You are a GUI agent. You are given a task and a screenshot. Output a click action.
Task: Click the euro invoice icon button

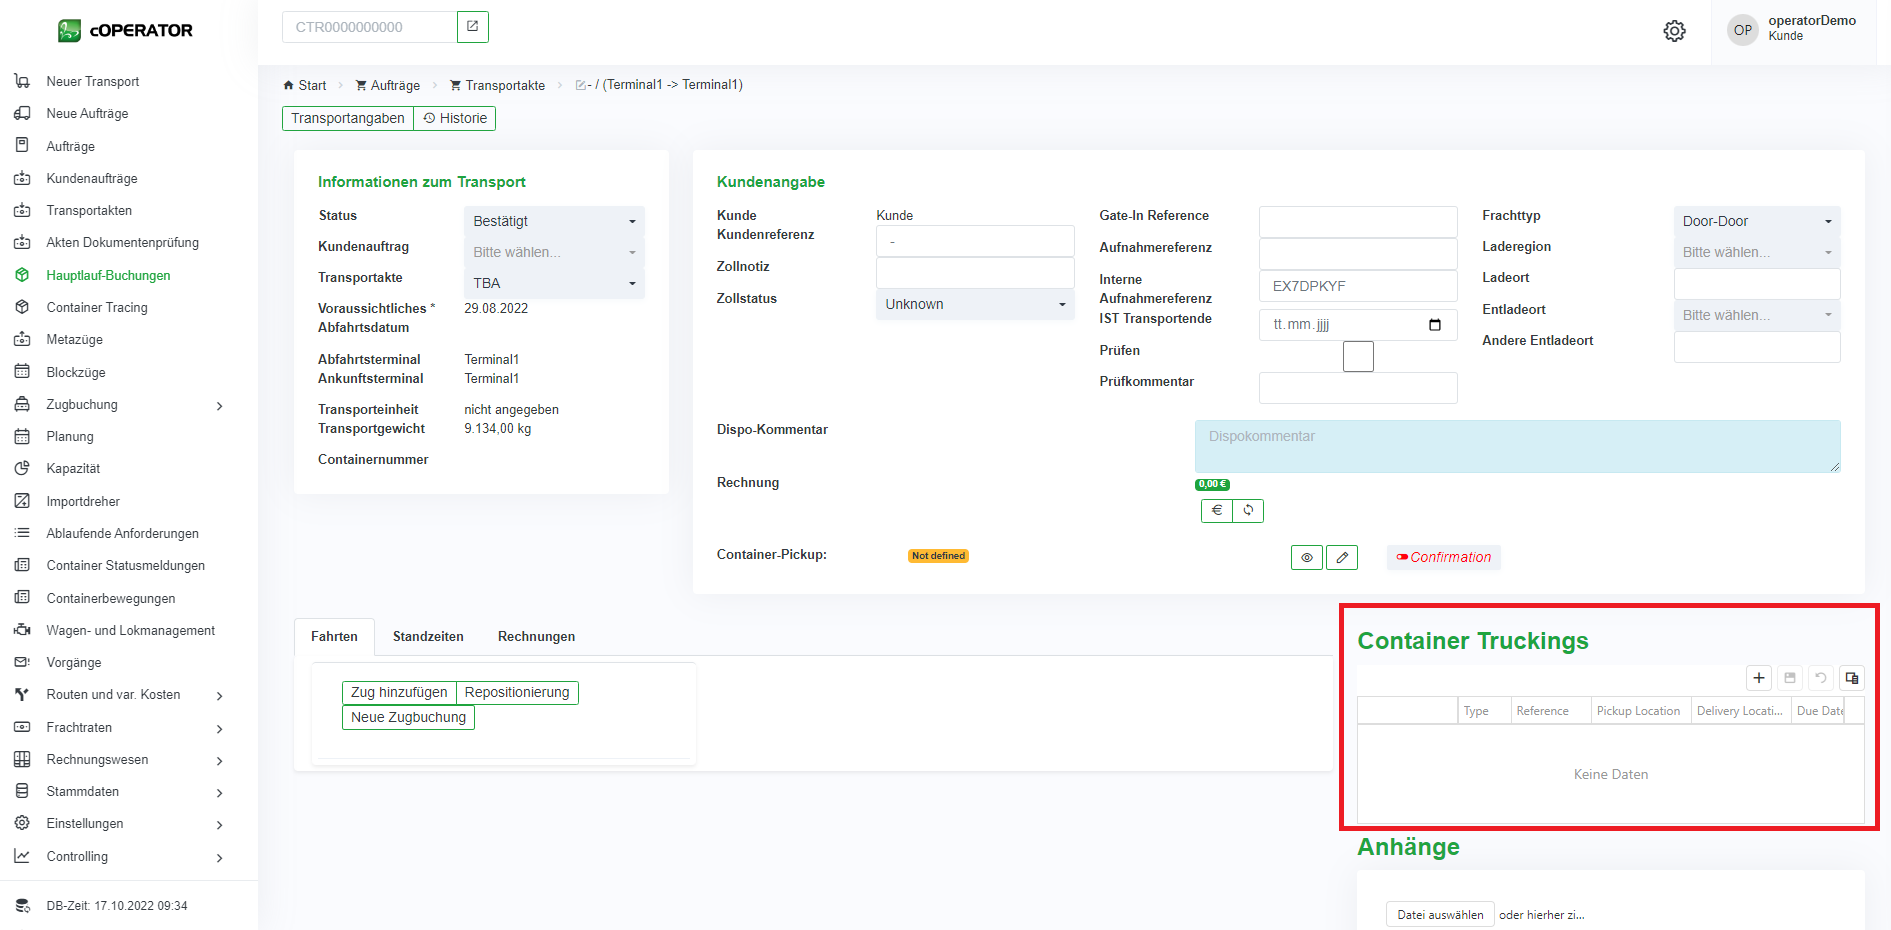coord(1216,511)
